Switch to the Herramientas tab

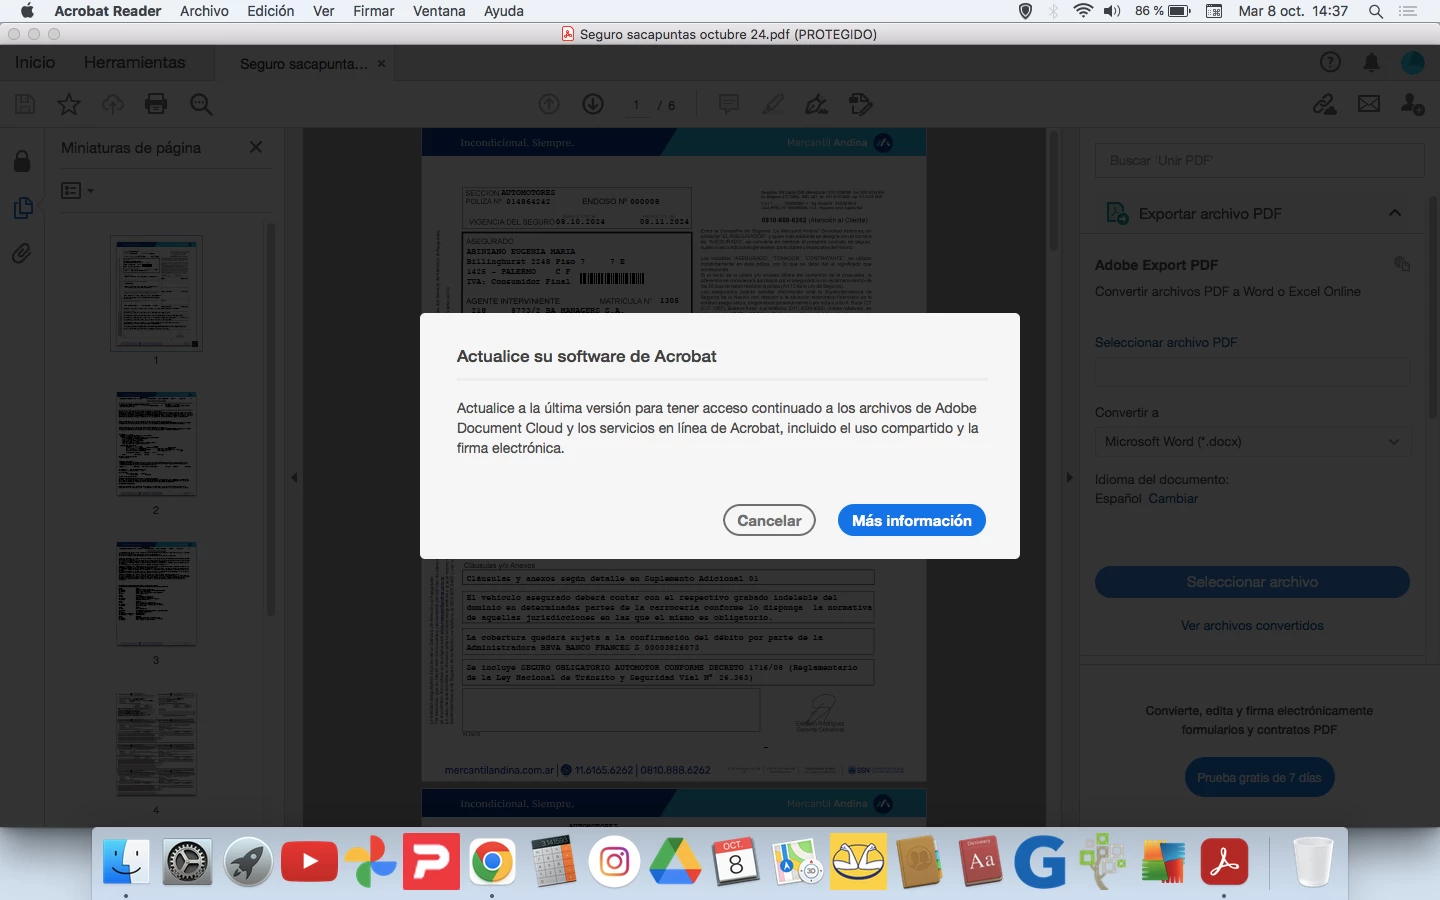135,62
